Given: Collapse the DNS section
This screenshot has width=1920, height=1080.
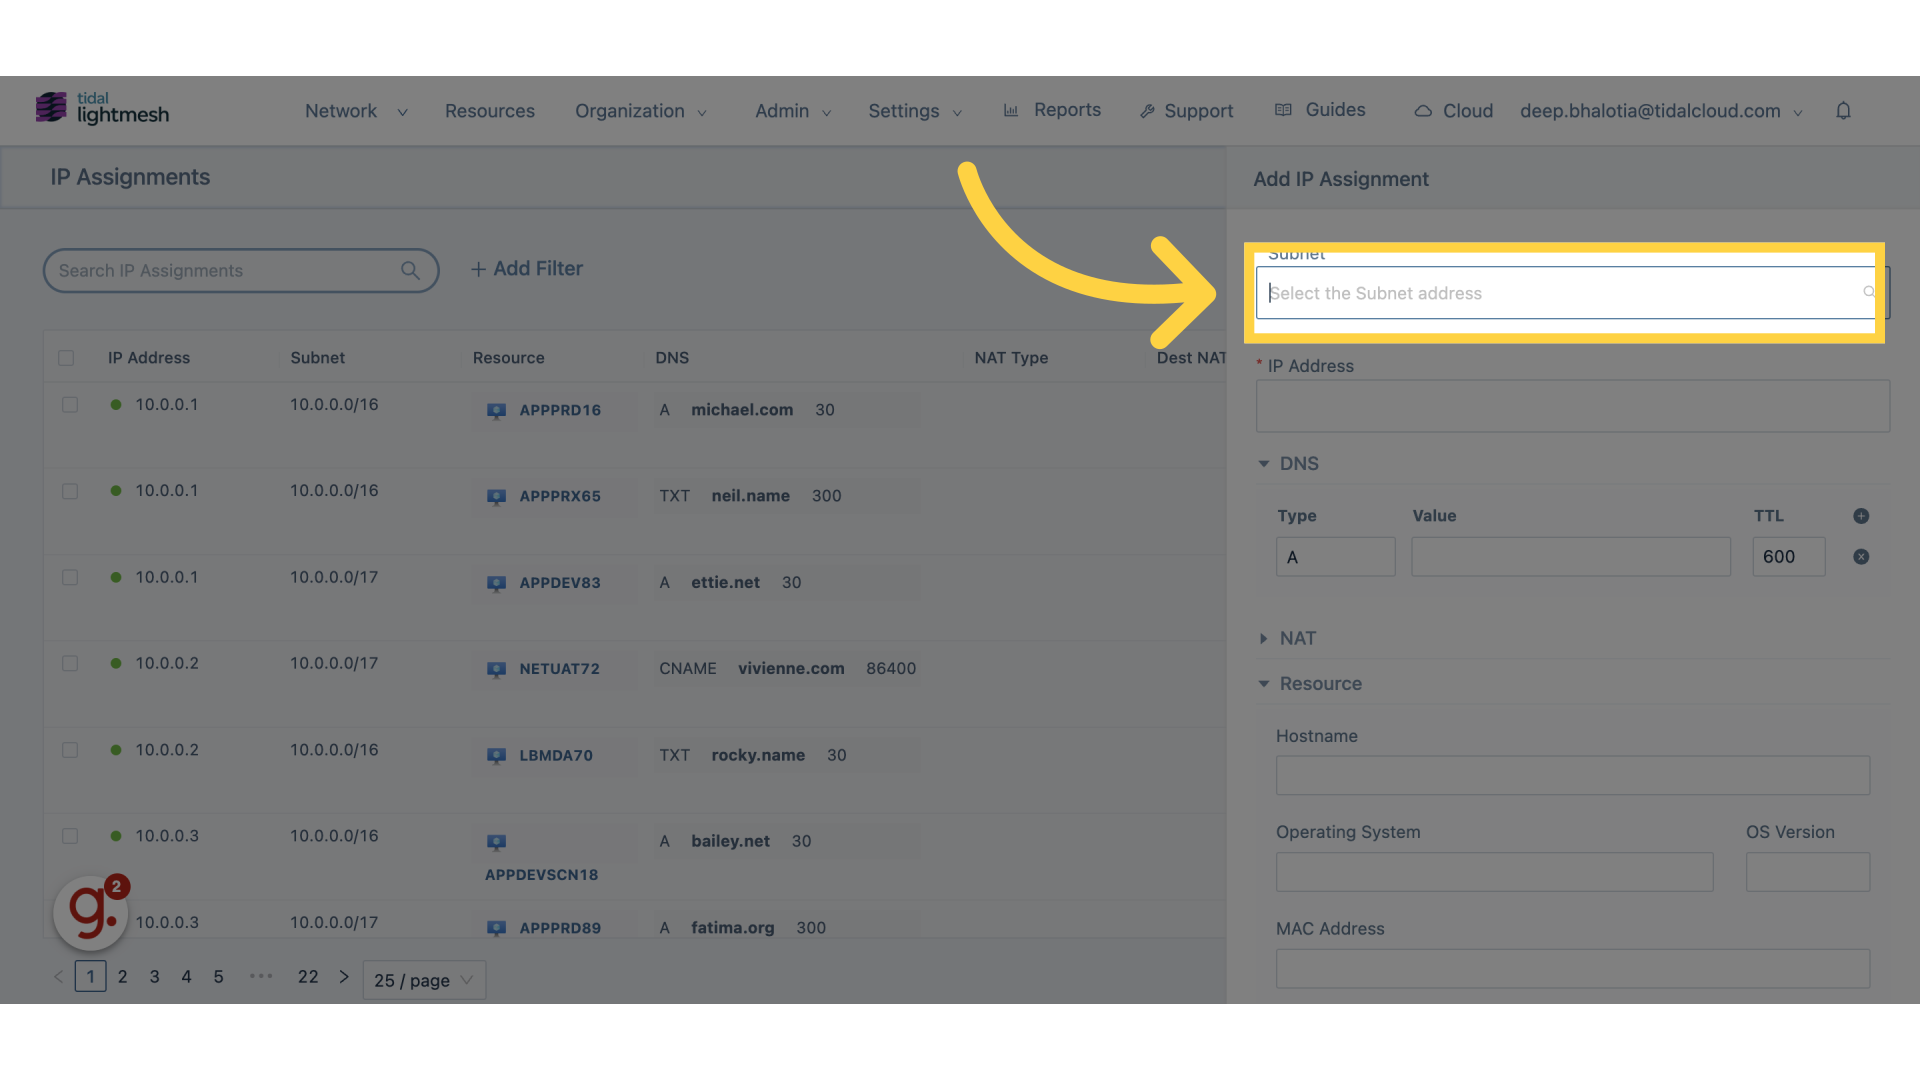Looking at the screenshot, I should [x=1289, y=464].
